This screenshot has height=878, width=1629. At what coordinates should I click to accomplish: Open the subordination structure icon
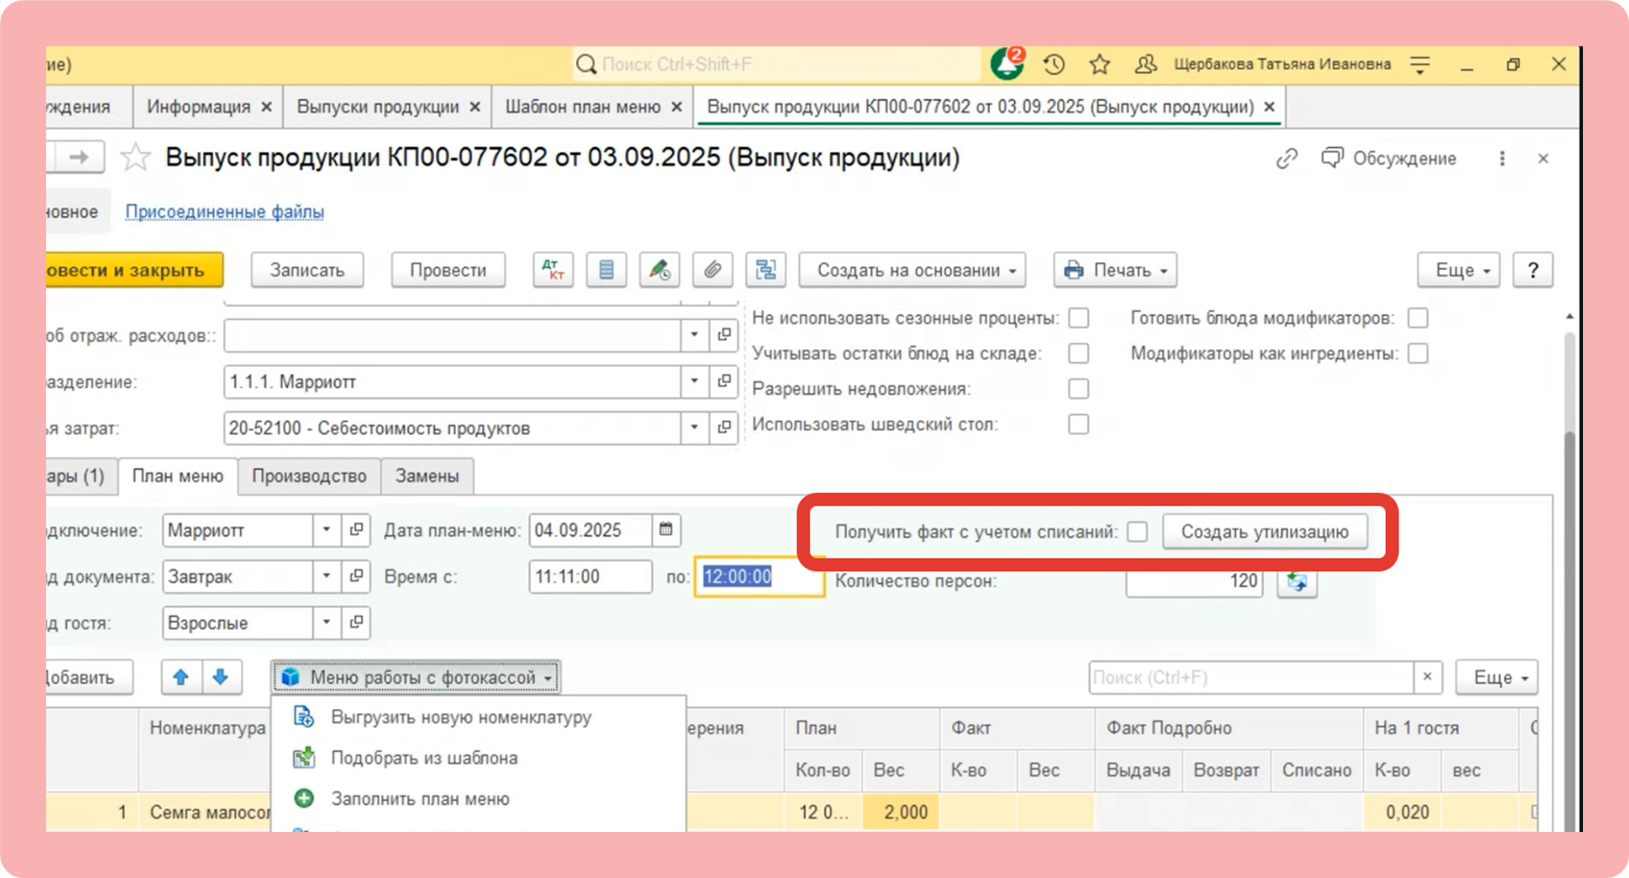pos(765,270)
